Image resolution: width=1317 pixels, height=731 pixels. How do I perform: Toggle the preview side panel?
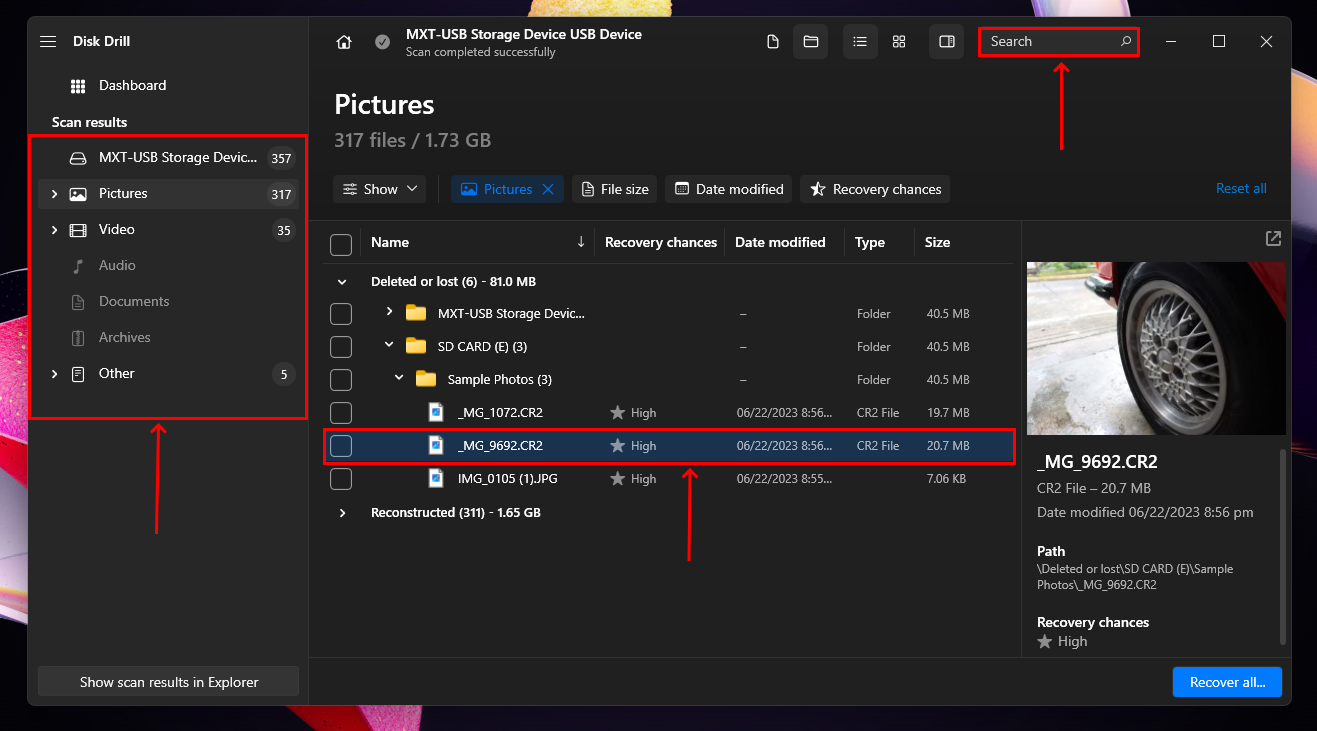coord(947,42)
